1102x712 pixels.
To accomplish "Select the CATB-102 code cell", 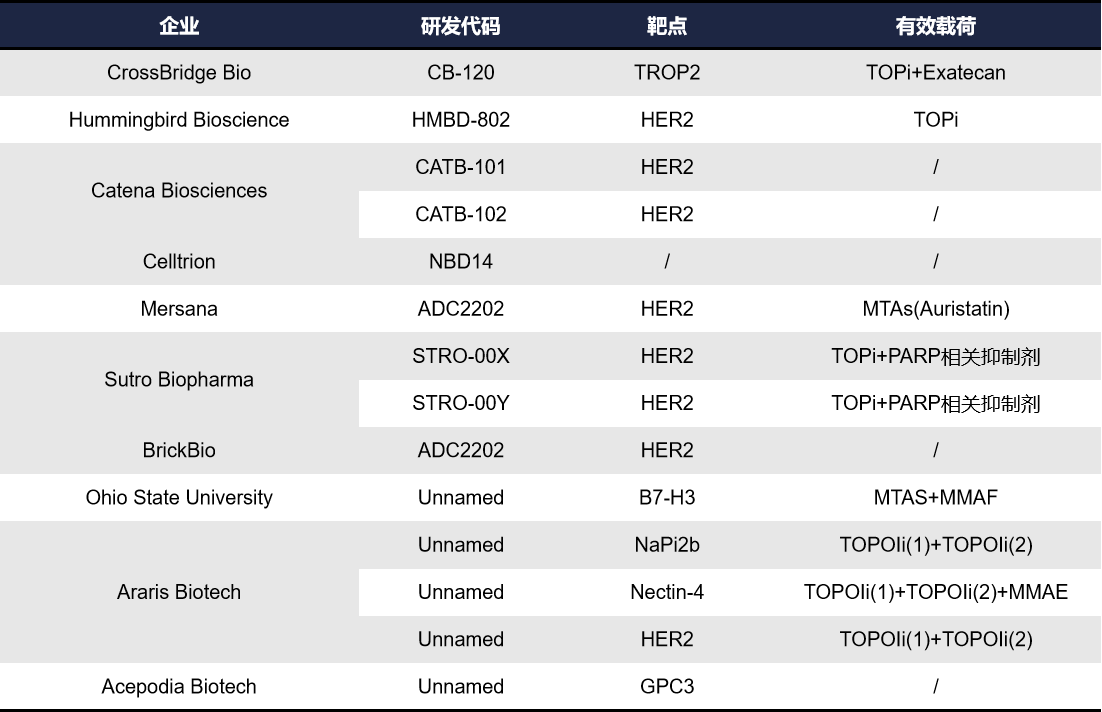I will (x=460, y=214).
